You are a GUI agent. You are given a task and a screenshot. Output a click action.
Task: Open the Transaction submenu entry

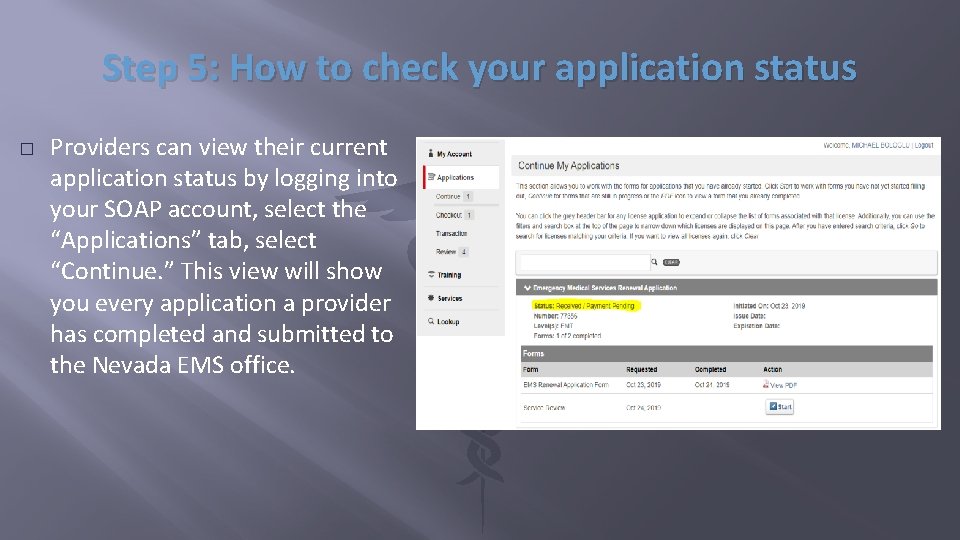[451, 233]
